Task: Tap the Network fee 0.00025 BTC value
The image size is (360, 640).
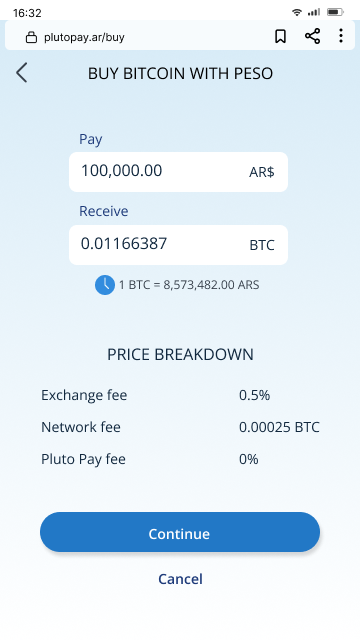Action: coord(279,427)
